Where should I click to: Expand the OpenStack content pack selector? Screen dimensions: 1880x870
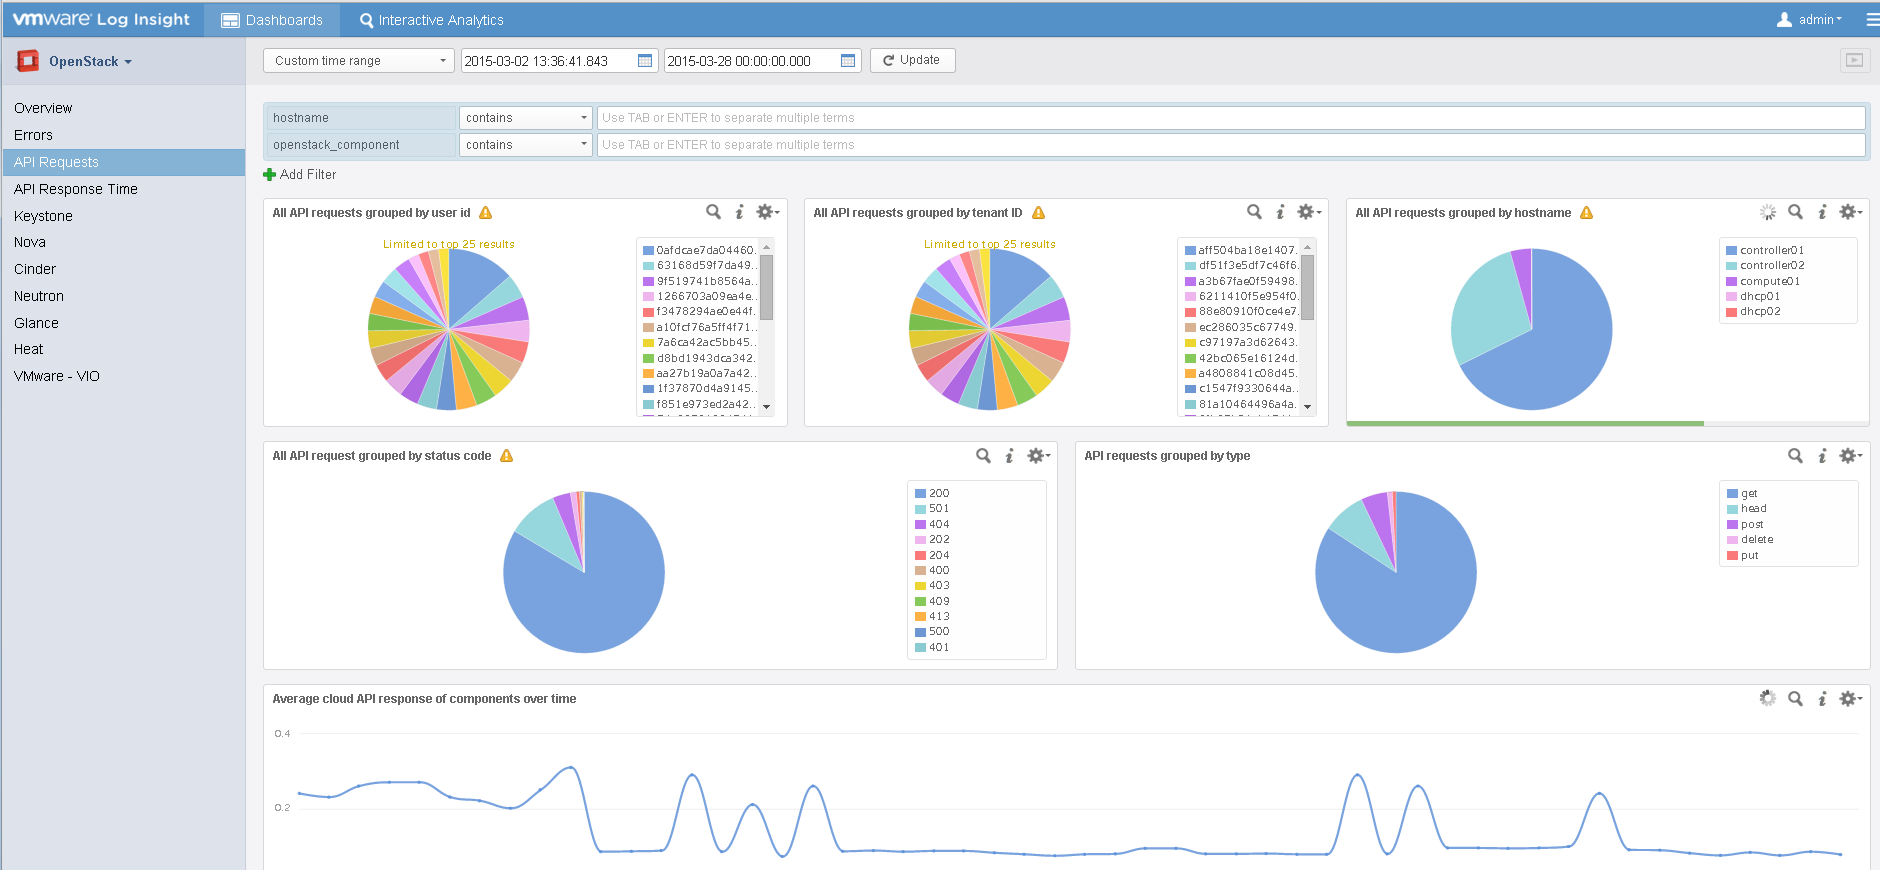point(90,62)
